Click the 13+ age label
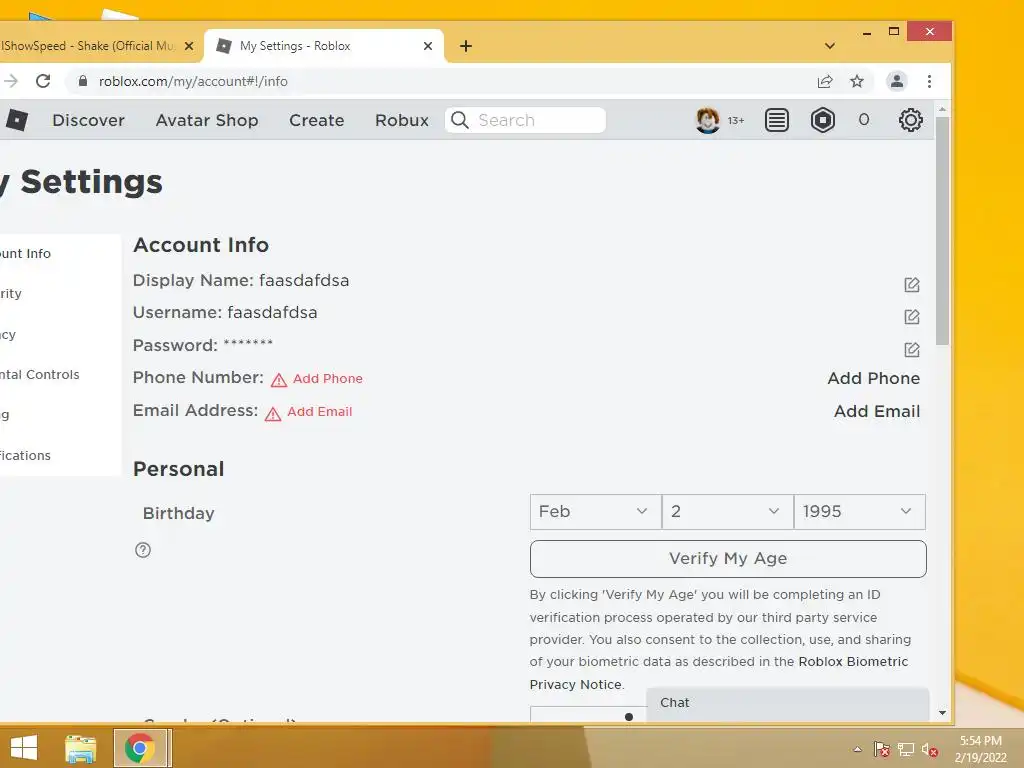1024x768 pixels. pos(735,121)
